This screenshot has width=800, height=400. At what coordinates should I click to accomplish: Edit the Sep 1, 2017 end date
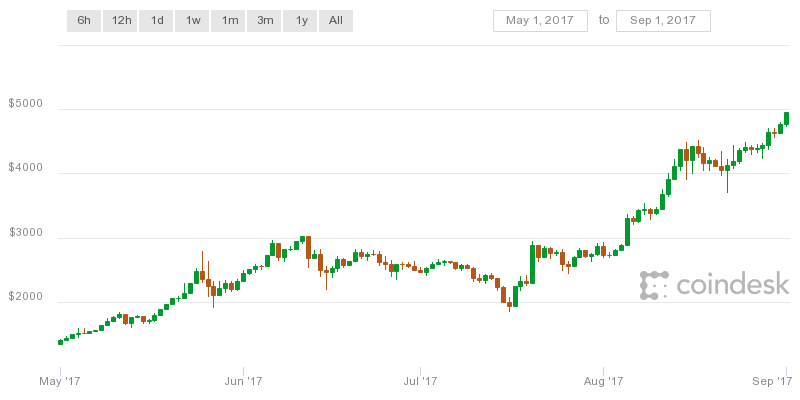[x=664, y=20]
